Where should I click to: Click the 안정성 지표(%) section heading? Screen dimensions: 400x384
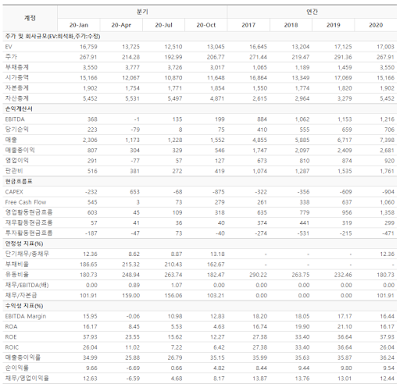pyautogui.click(x=24, y=244)
